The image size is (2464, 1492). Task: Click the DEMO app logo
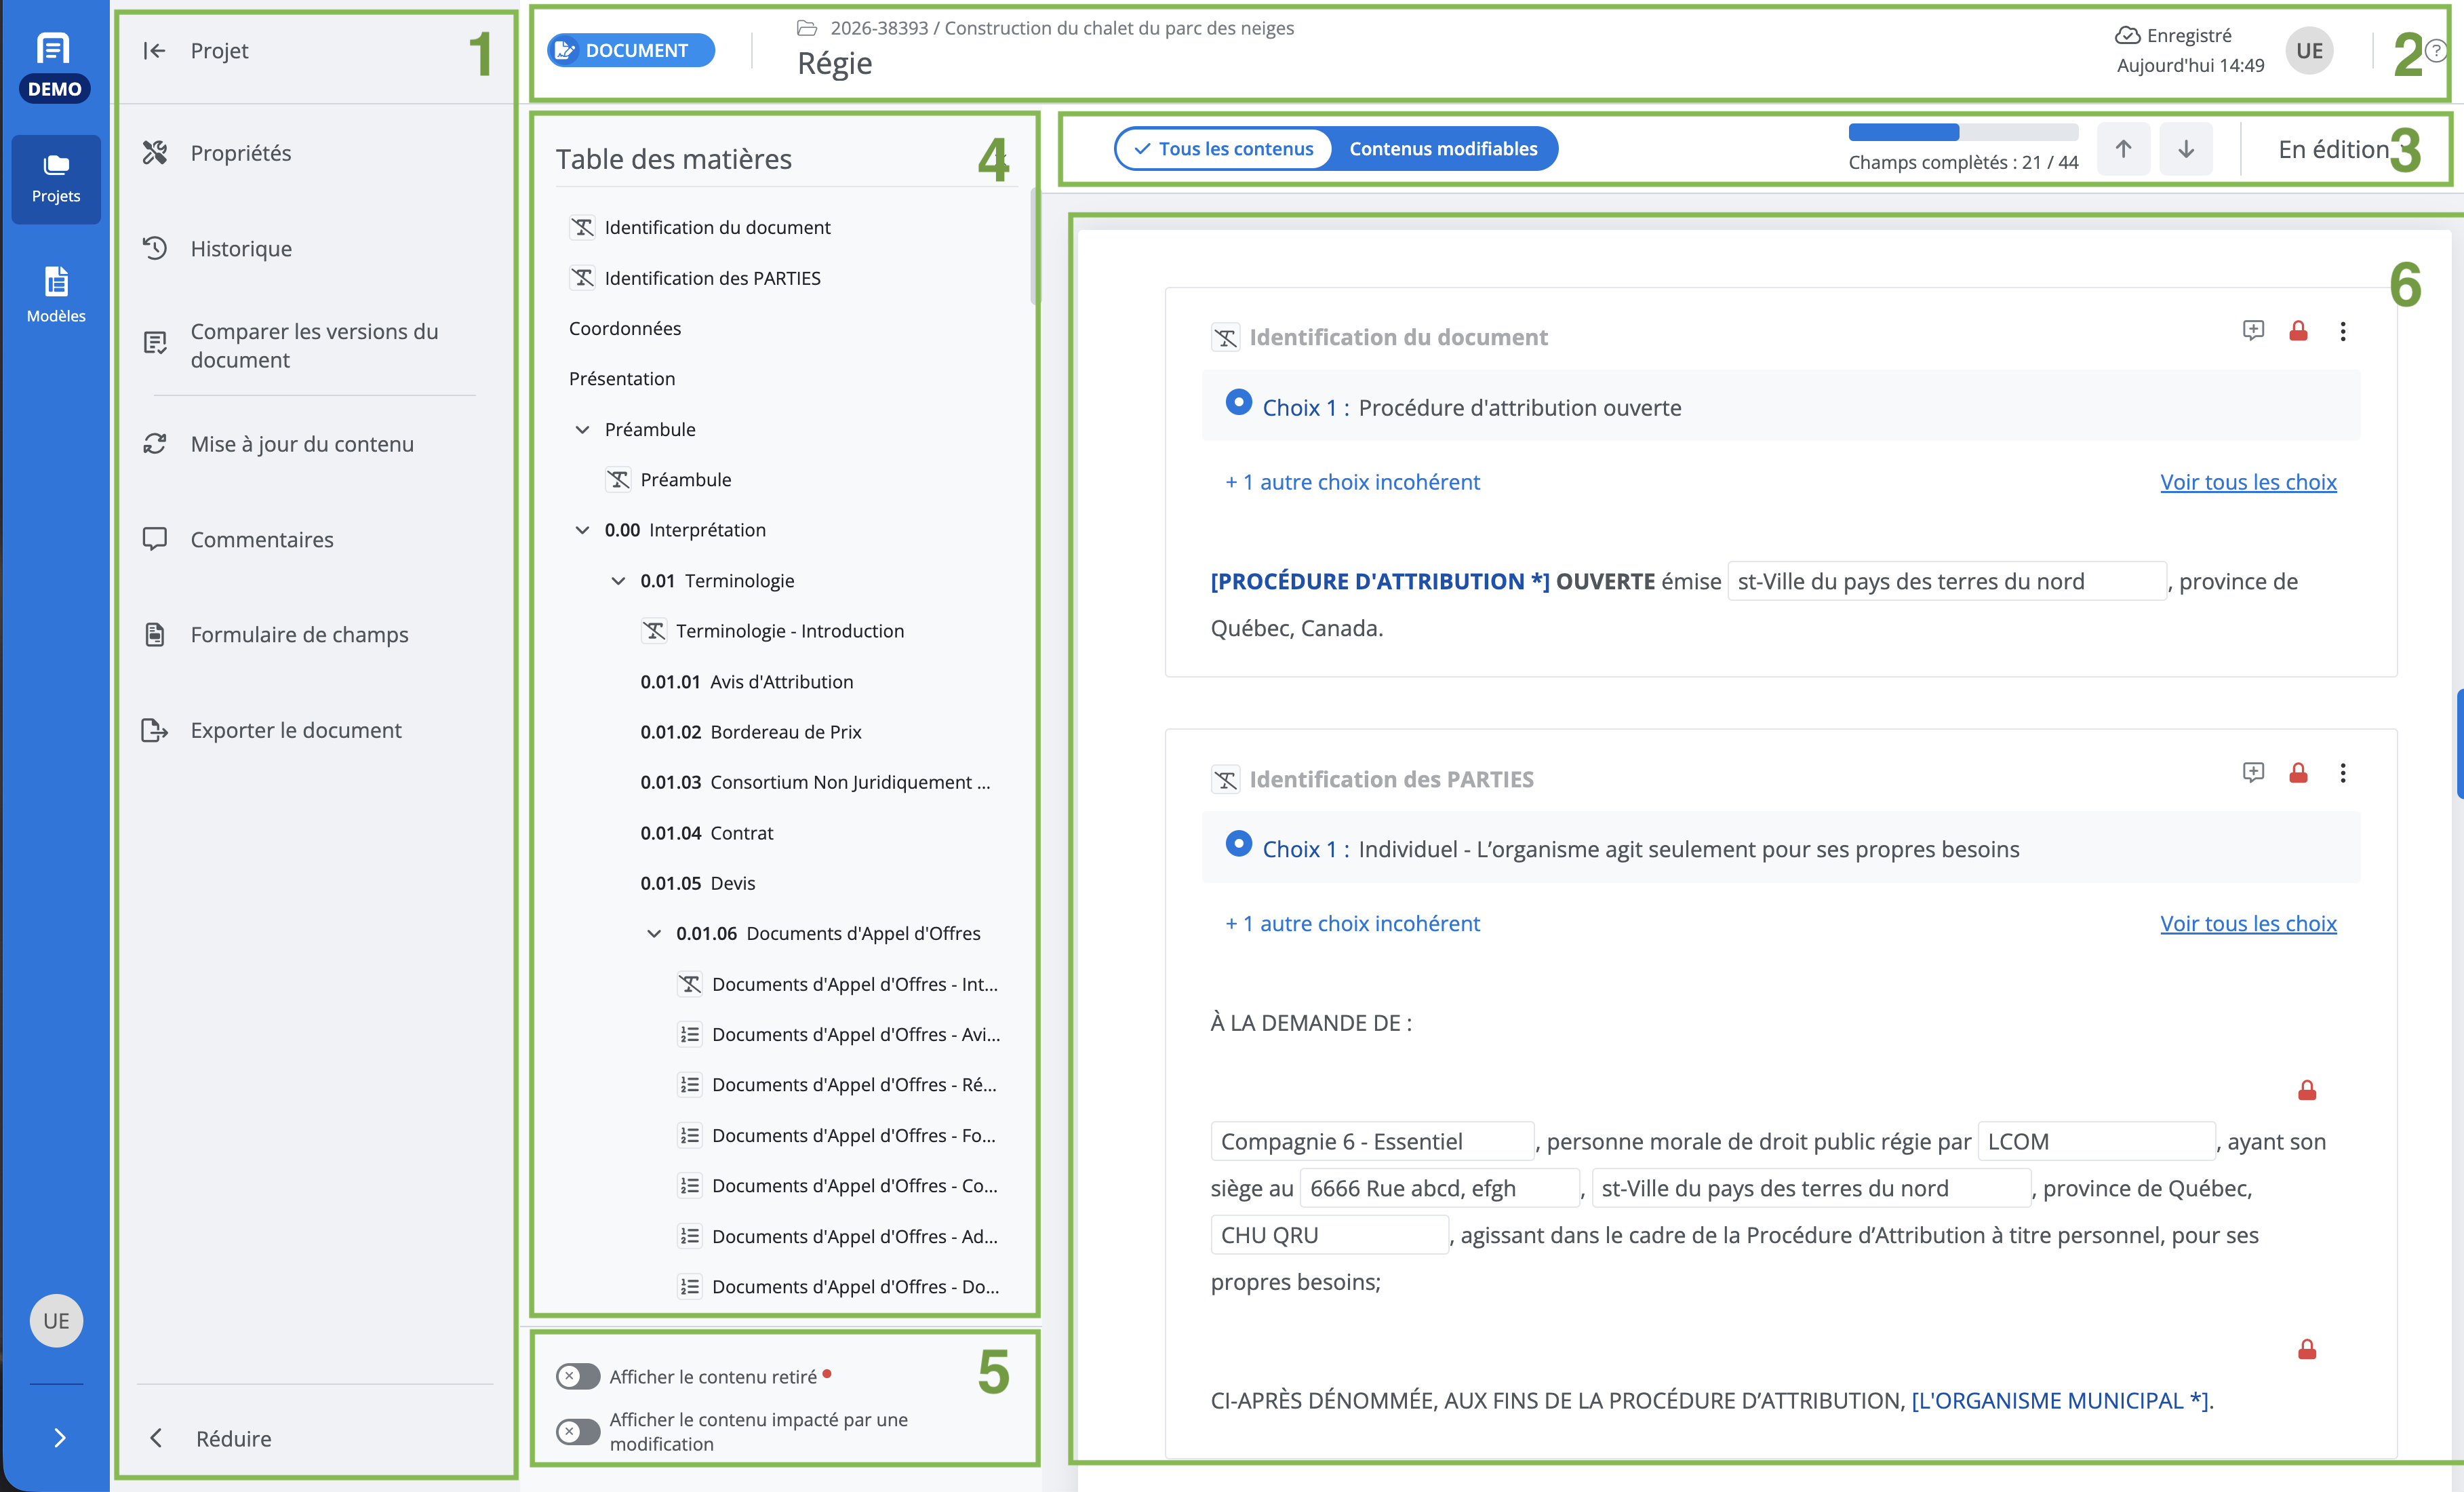pos(54,66)
